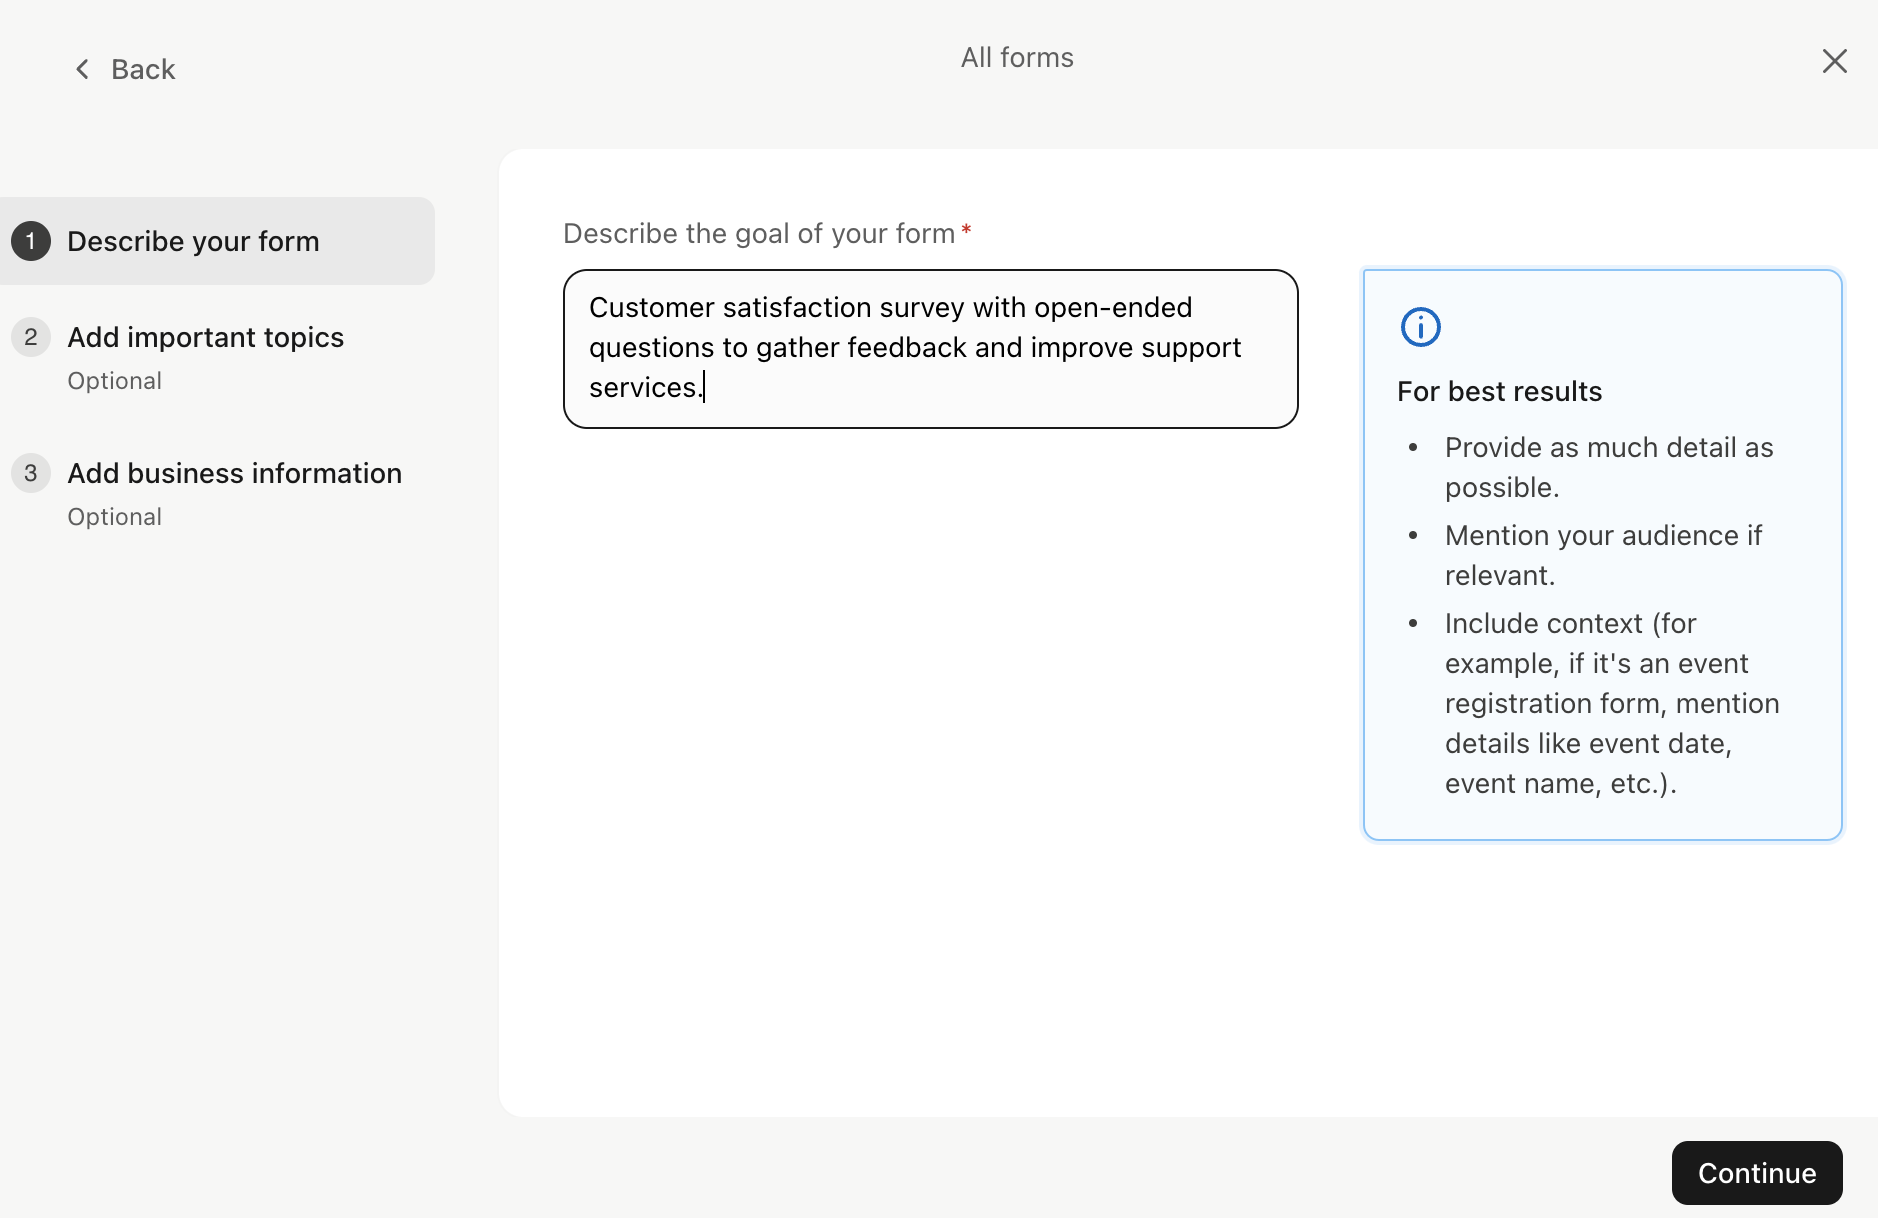Click the step 2 number circle

(x=31, y=337)
